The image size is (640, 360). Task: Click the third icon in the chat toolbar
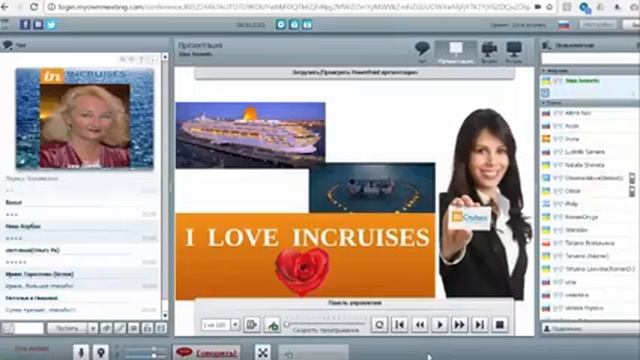(x=133, y=328)
